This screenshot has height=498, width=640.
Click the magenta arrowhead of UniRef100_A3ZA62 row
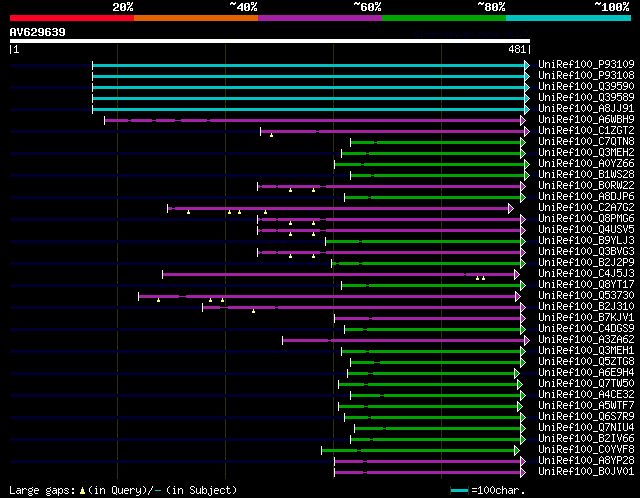527,340
